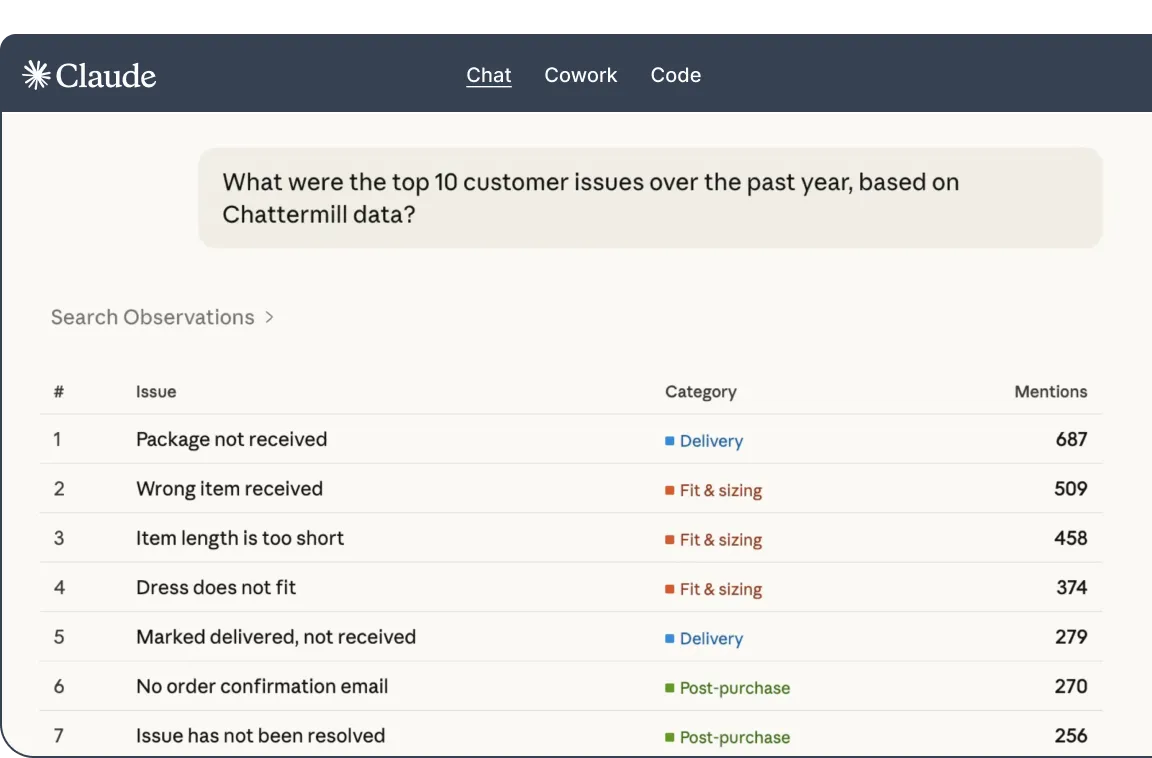Click the Claude wordmark in header
This screenshot has width=1152, height=758.
(106, 76)
